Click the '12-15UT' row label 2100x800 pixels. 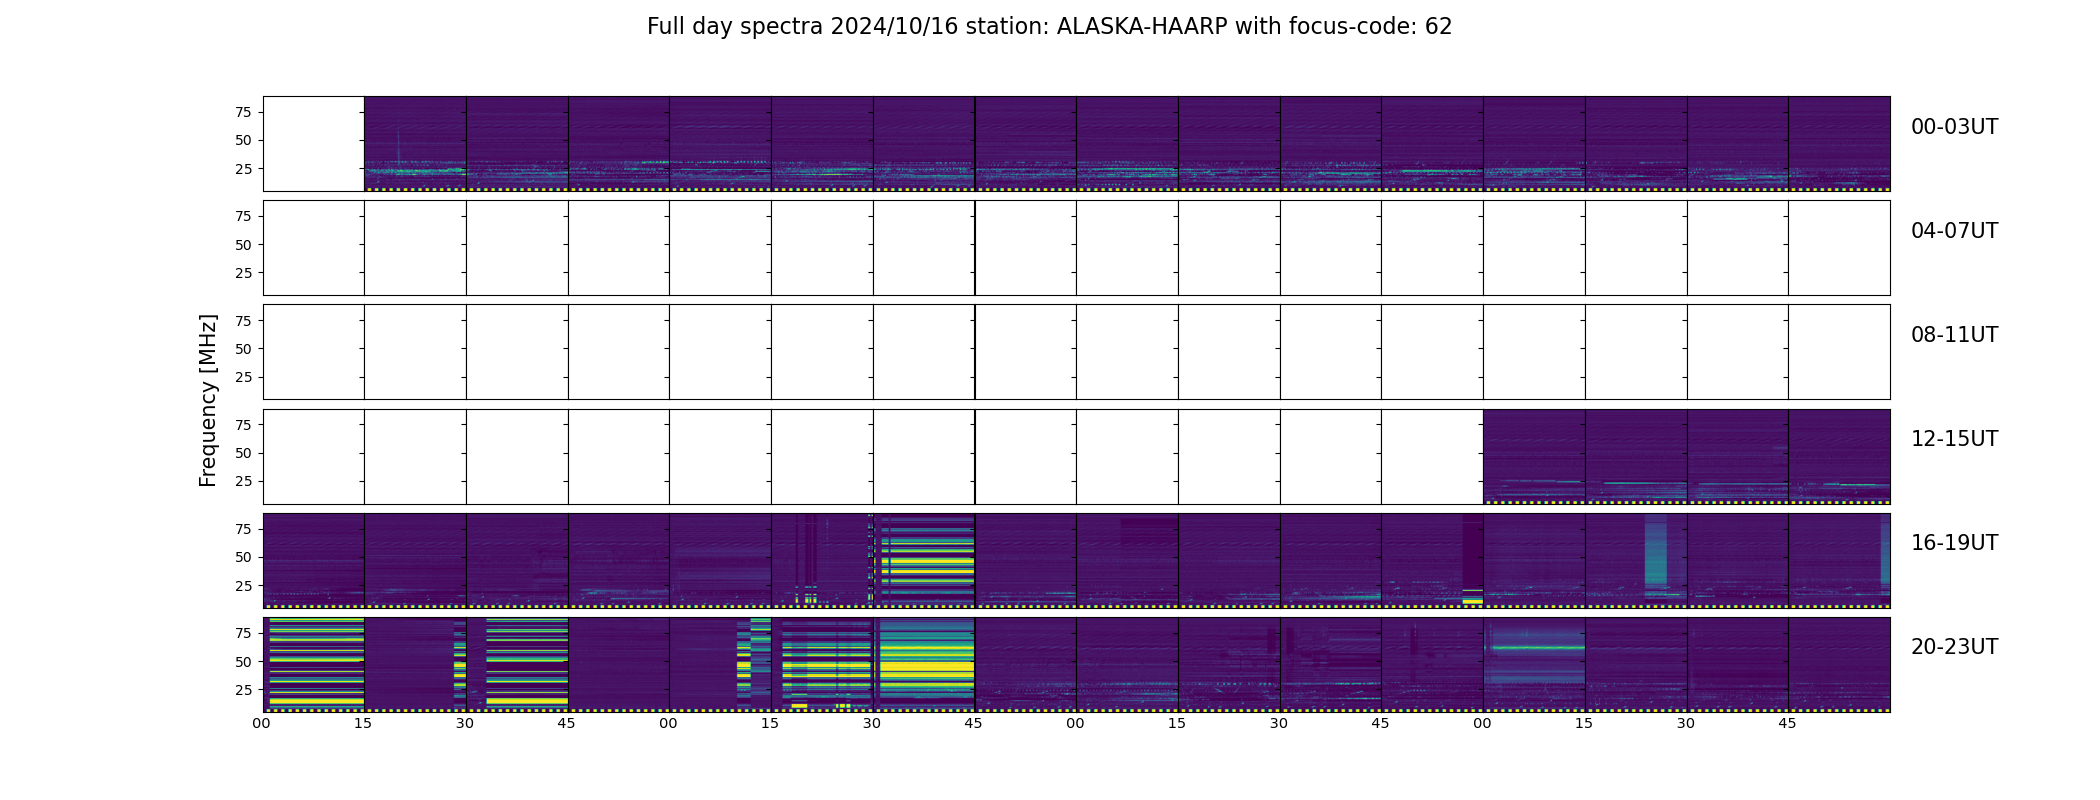(1954, 439)
